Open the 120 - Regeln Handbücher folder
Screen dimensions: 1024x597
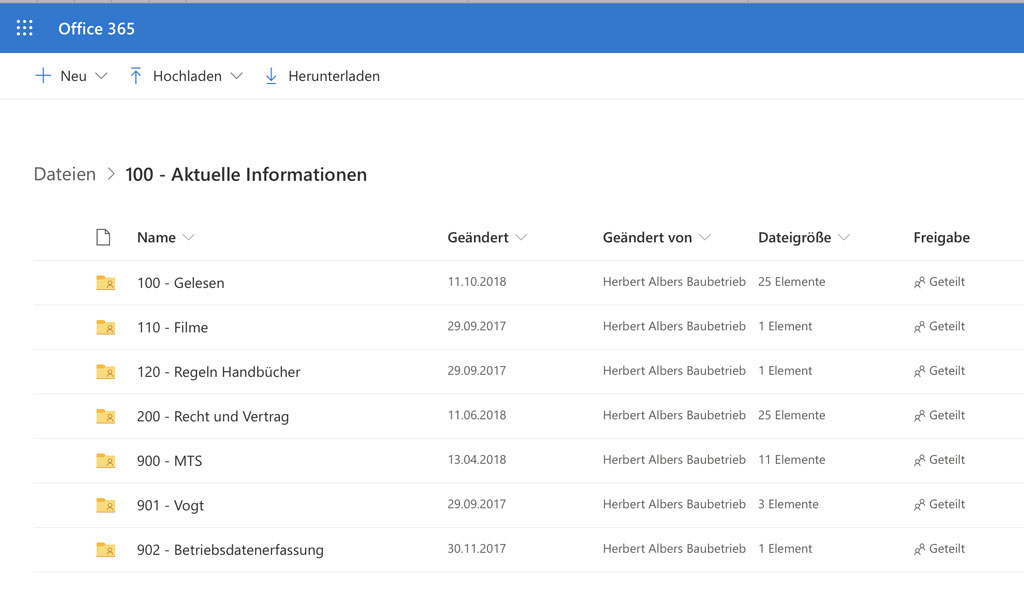[218, 372]
